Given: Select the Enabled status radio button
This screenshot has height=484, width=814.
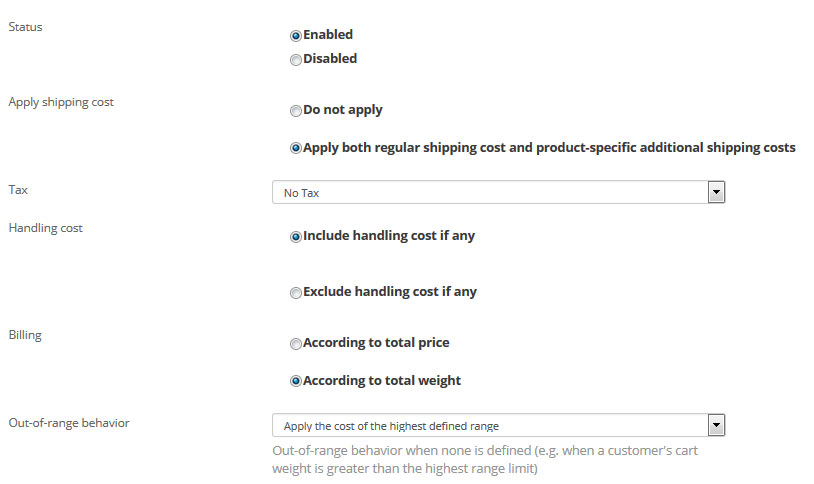Looking at the screenshot, I should [x=296, y=35].
